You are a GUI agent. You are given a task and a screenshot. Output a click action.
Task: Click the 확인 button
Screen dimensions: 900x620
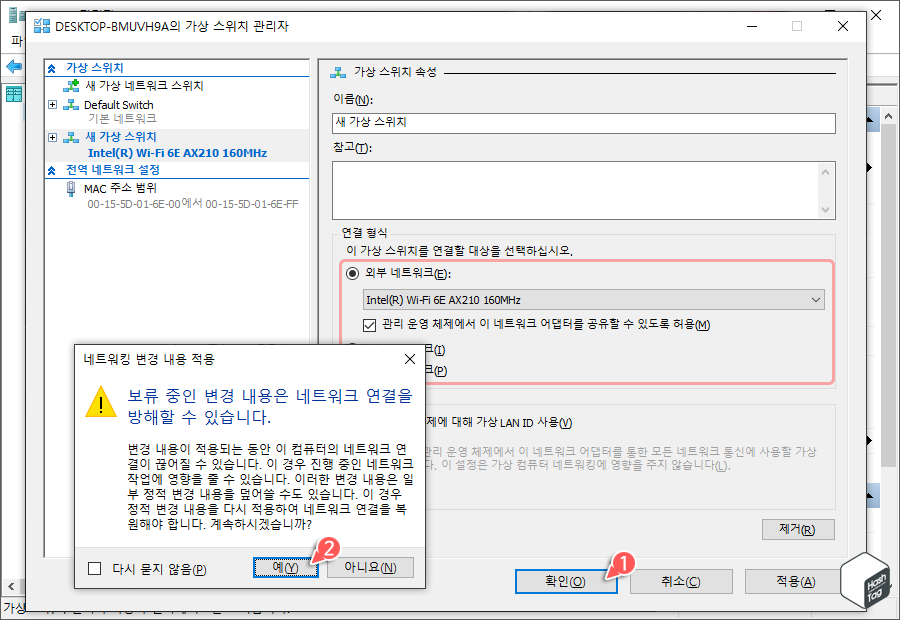pos(565,581)
